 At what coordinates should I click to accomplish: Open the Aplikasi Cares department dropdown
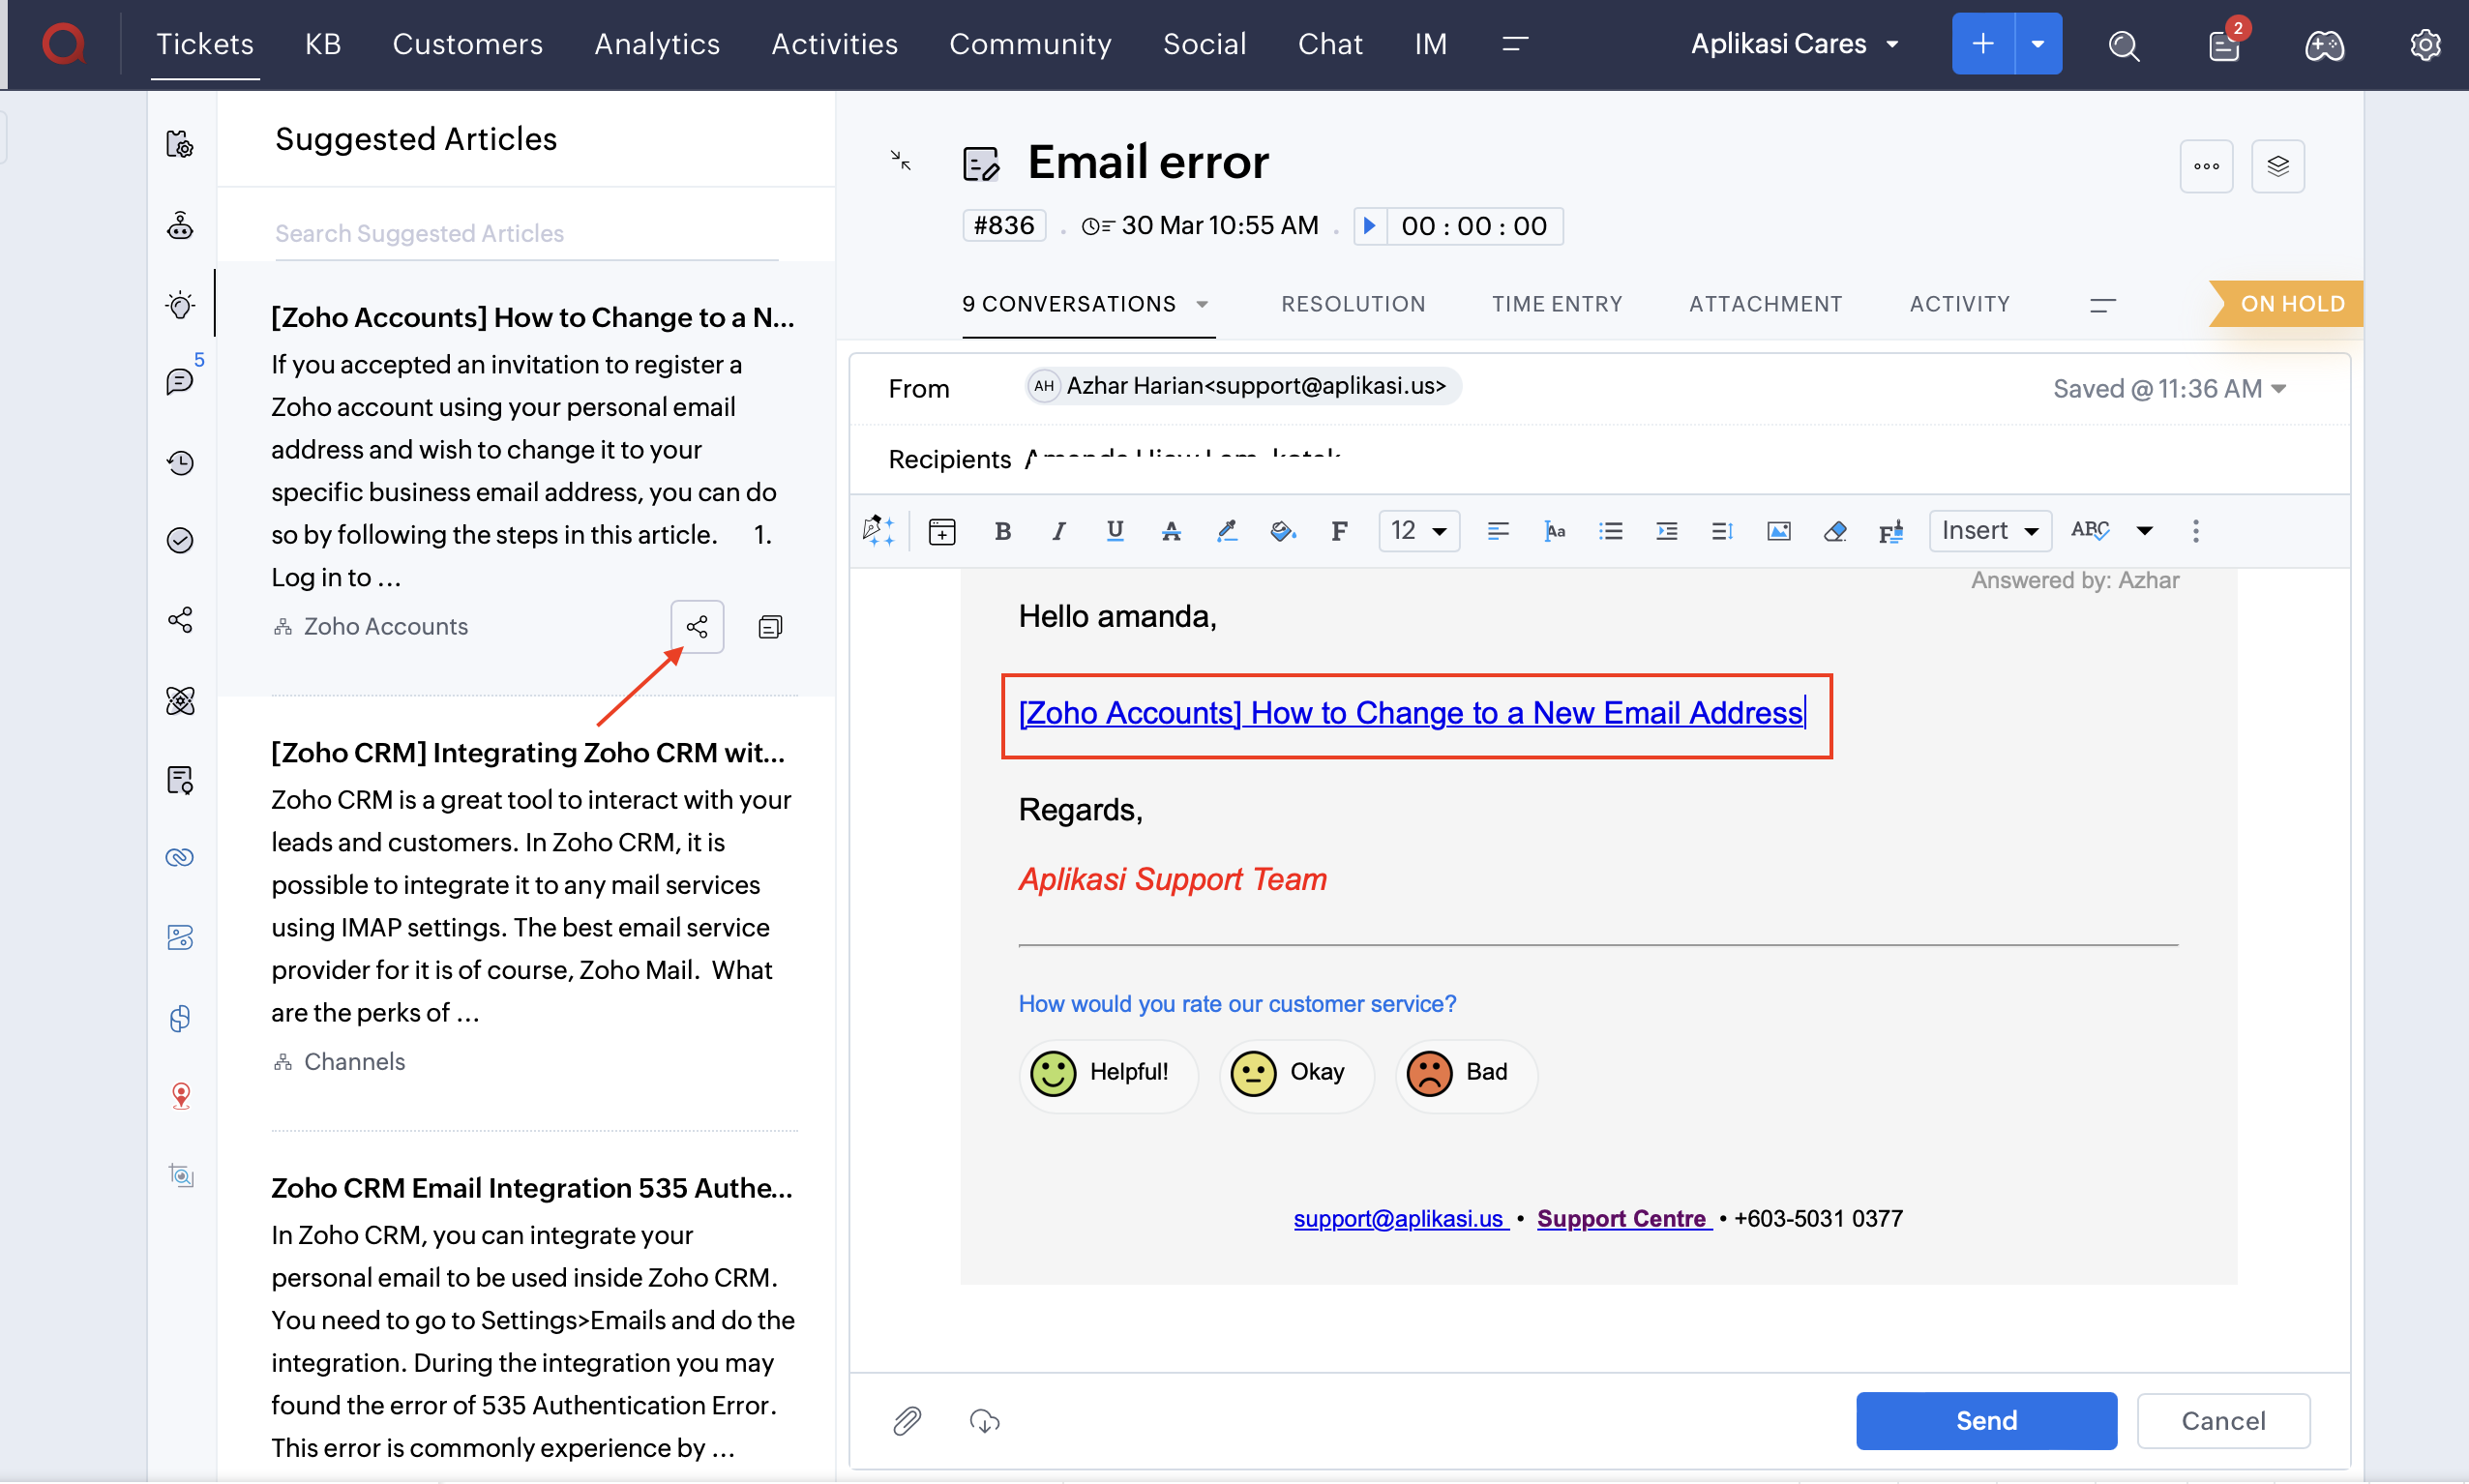(x=1795, y=44)
